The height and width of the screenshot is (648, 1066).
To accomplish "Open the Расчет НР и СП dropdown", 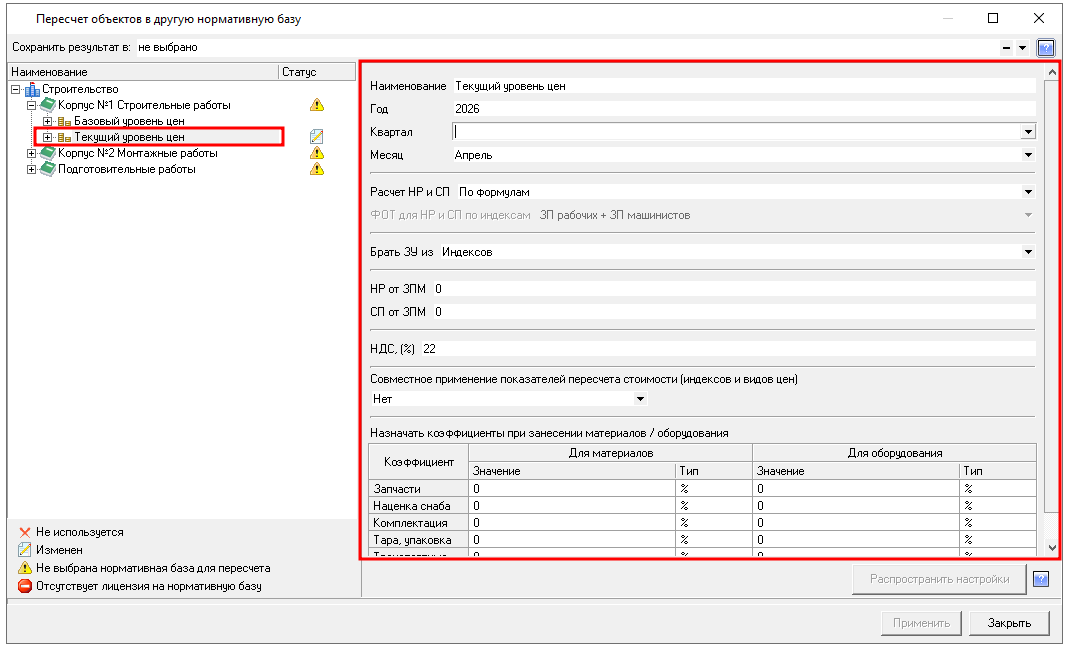I will coord(1027,192).
